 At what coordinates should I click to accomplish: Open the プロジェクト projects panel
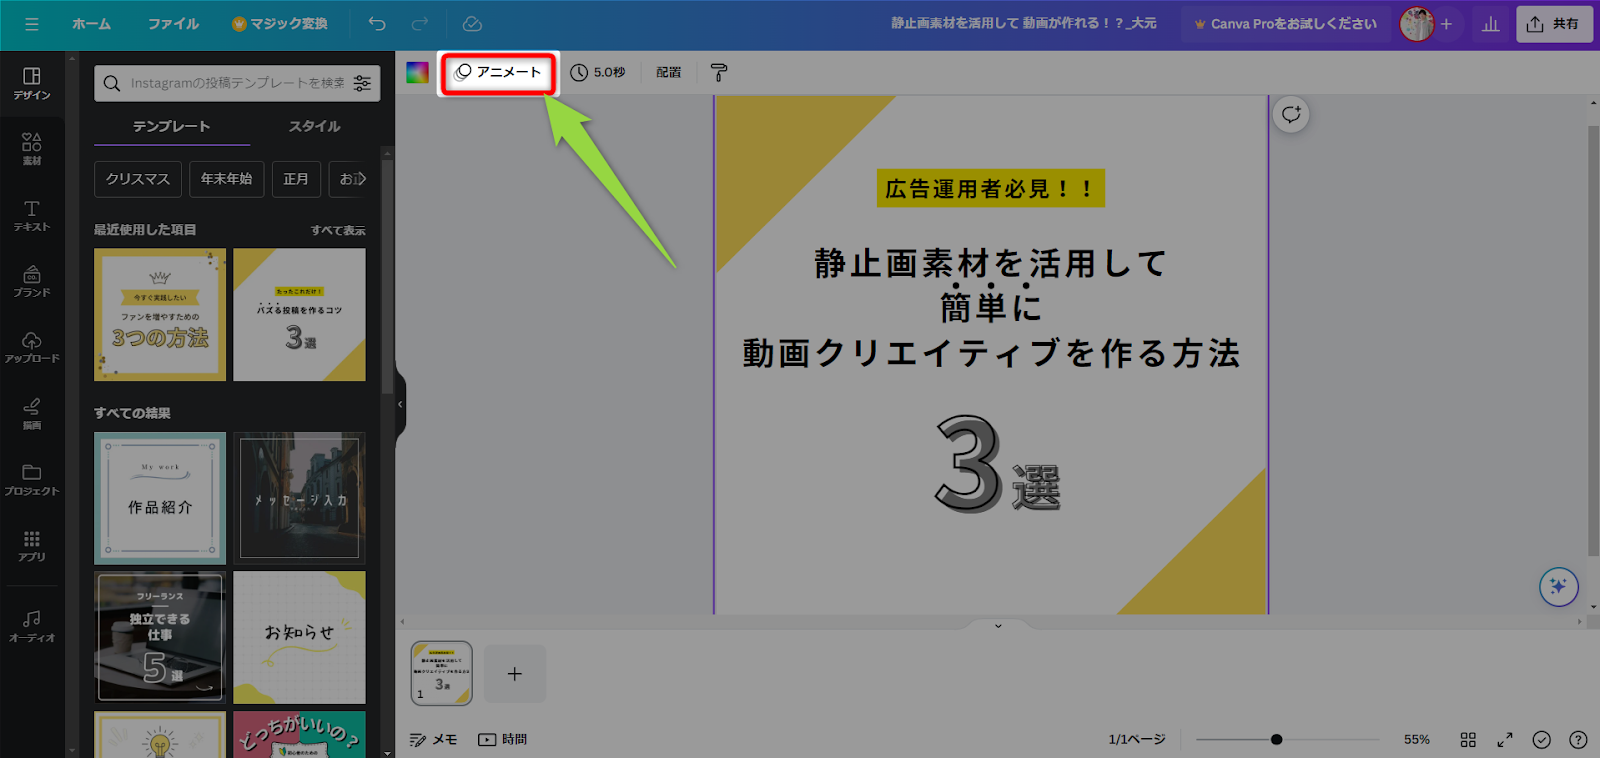(32, 479)
